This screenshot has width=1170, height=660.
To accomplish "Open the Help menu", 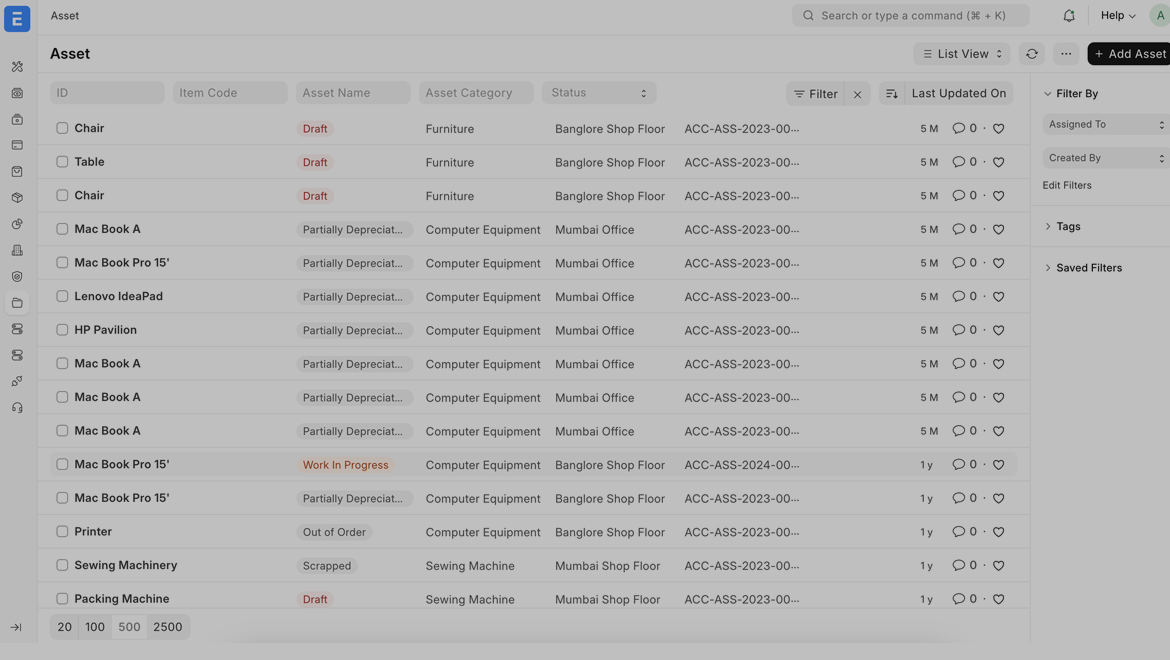I will 1117,16.
